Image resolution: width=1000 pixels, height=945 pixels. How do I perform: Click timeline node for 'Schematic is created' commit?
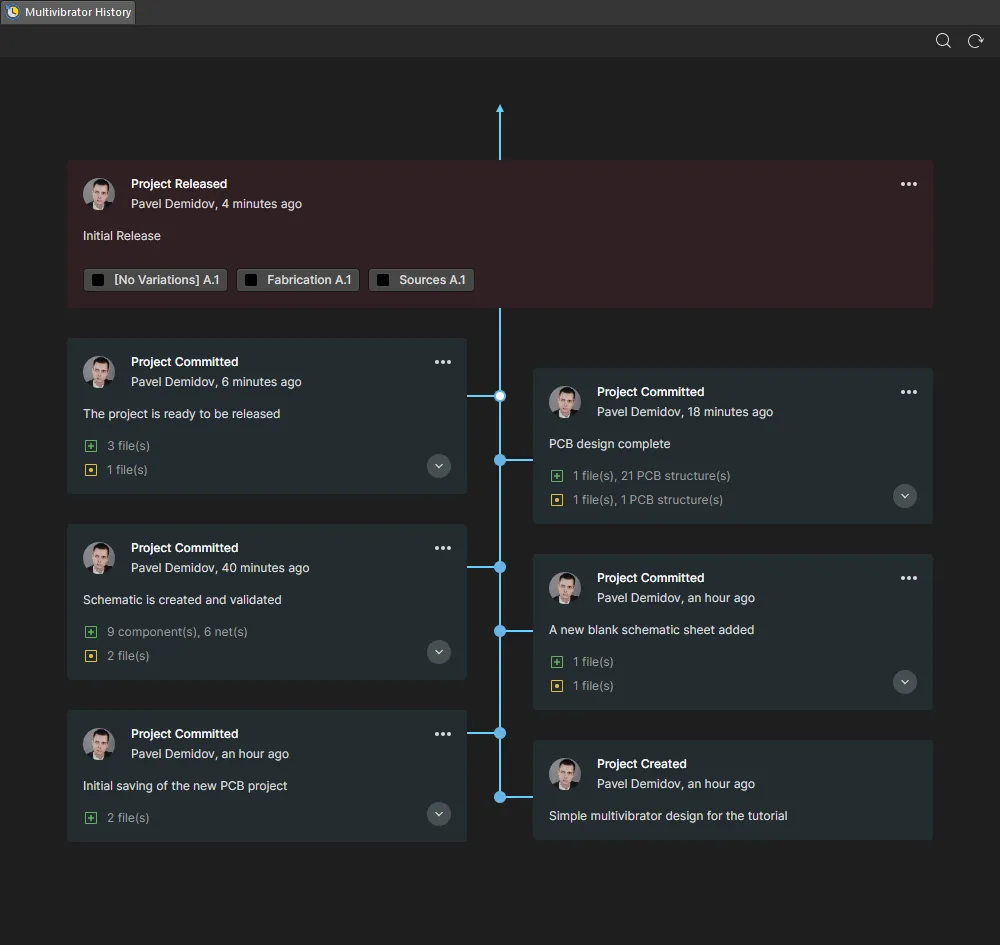click(500, 567)
